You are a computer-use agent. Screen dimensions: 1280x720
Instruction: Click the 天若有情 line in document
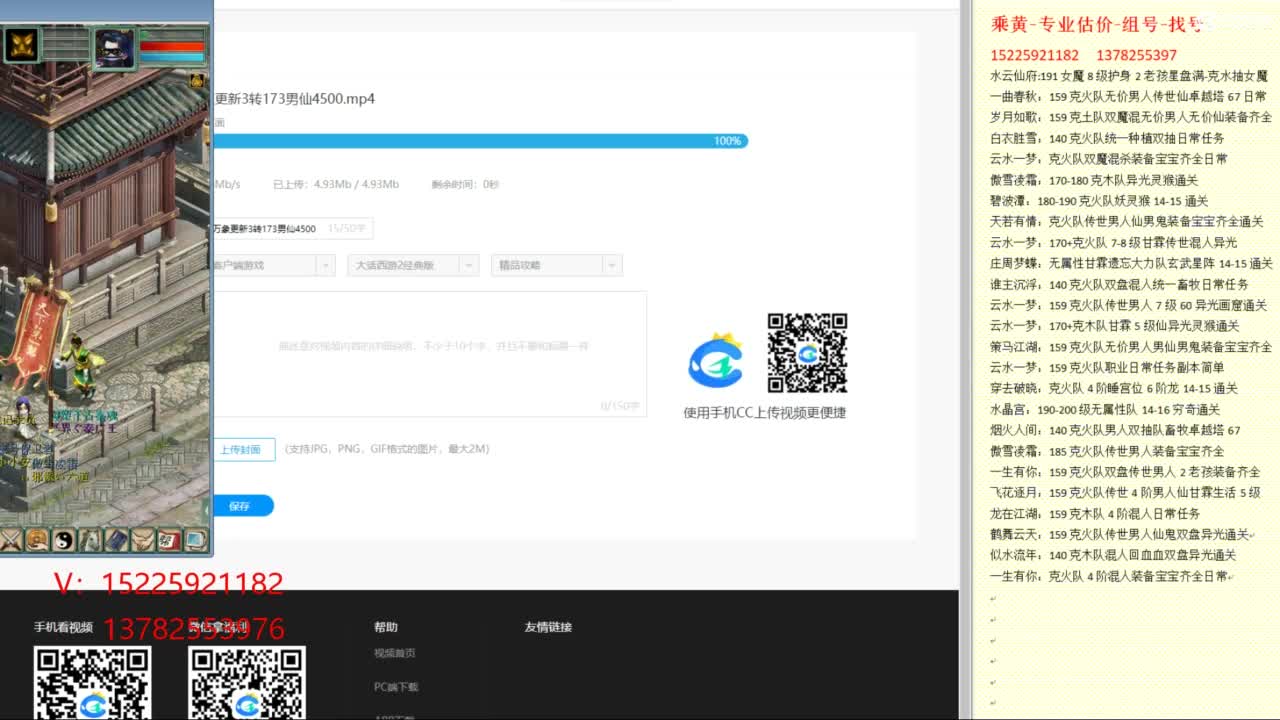1127,222
